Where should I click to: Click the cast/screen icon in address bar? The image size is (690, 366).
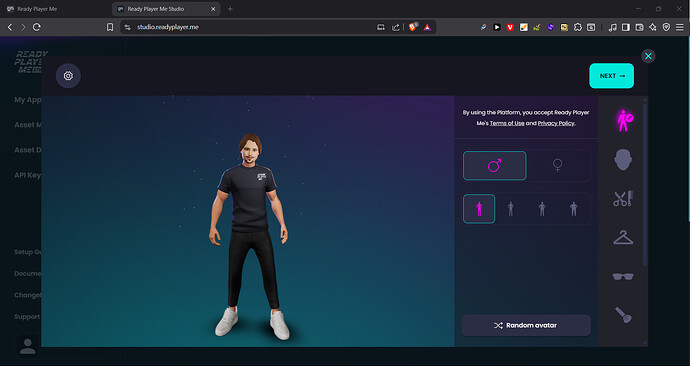coord(381,27)
